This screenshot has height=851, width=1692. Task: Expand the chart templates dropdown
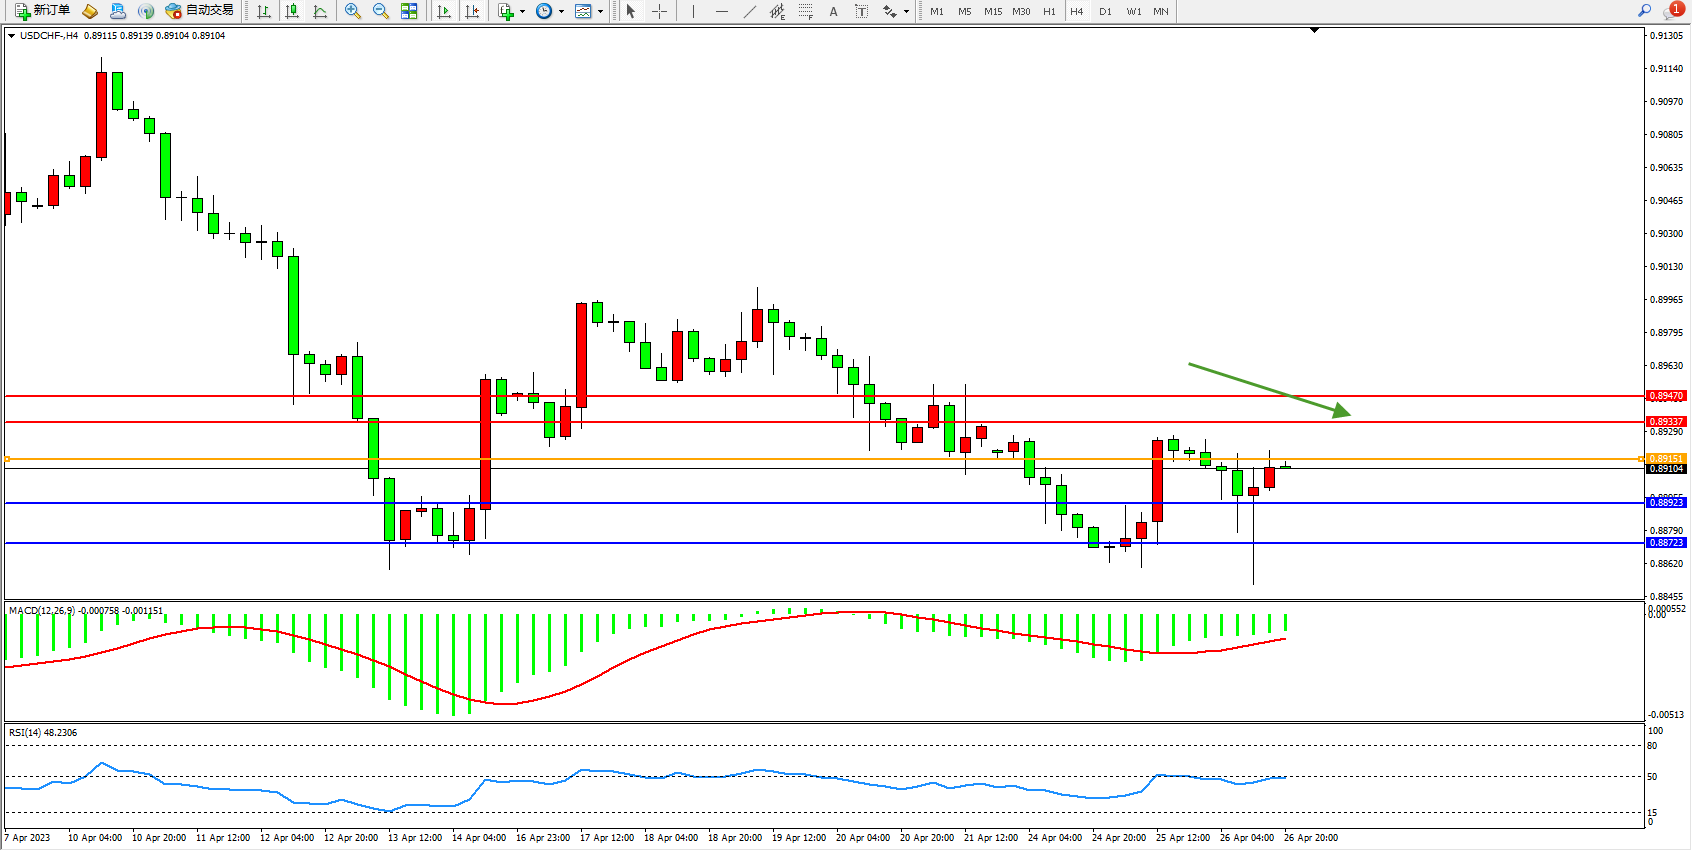(600, 12)
